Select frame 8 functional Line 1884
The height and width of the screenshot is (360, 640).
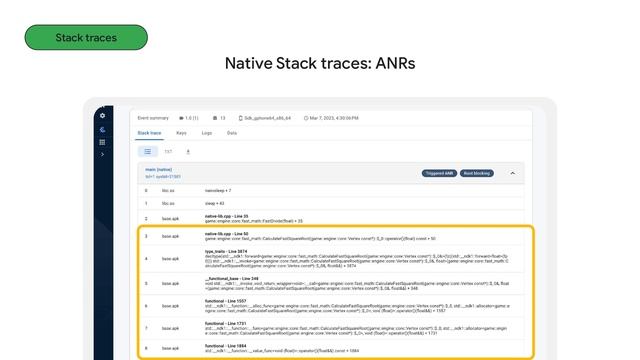331,349
